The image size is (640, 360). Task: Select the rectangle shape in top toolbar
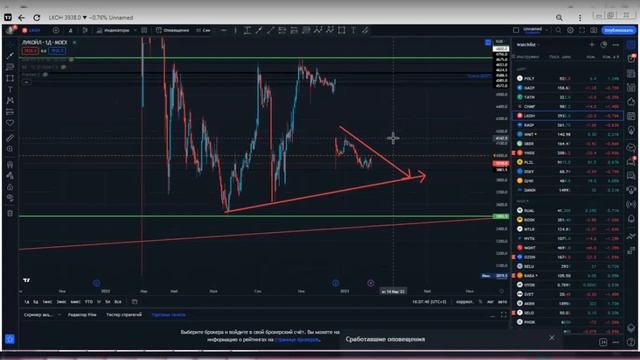click(x=342, y=30)
